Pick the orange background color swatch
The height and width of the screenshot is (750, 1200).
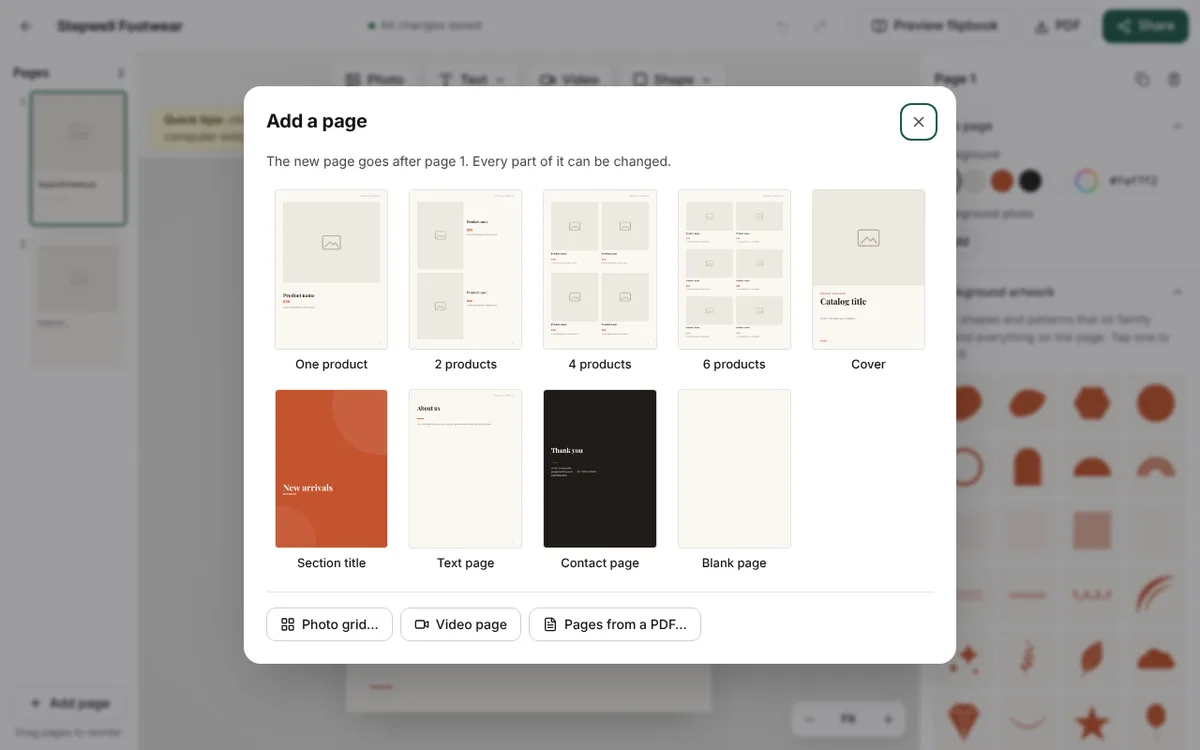1002,181
